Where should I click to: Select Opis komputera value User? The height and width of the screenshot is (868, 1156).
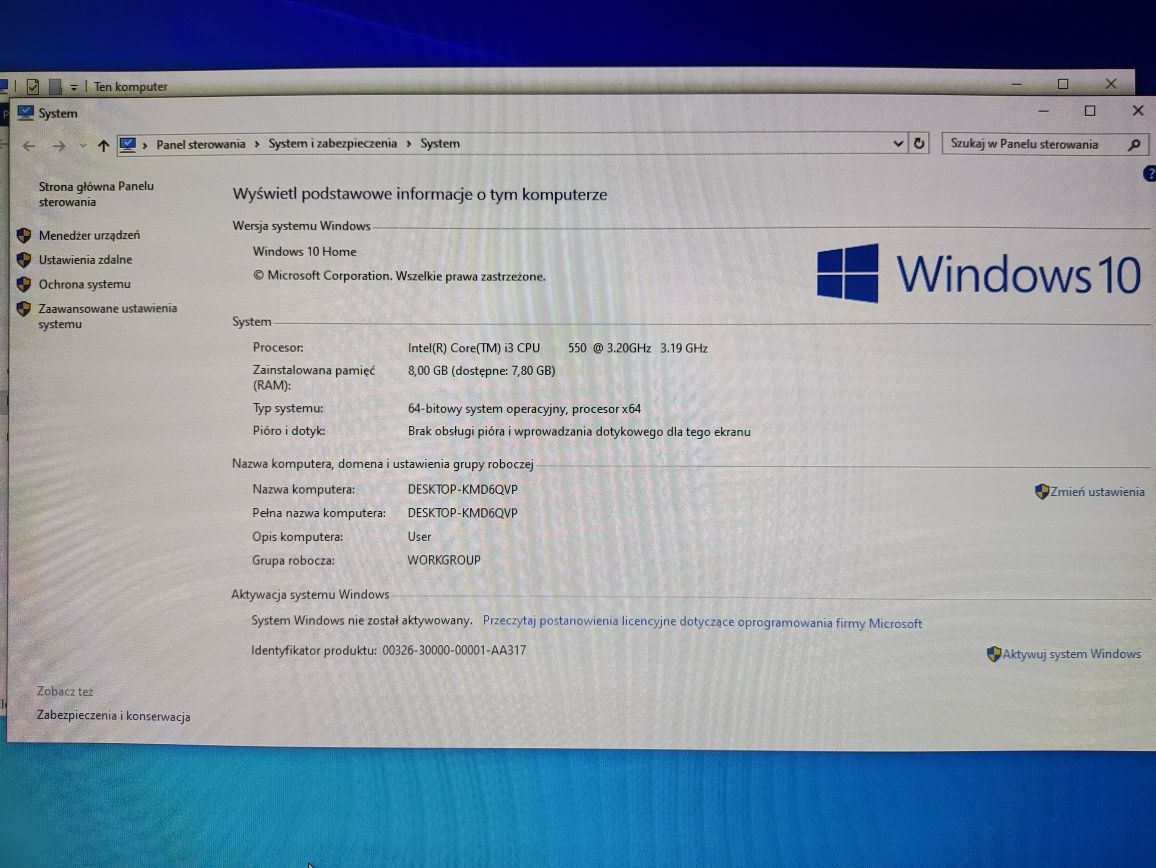click(419, 537)
